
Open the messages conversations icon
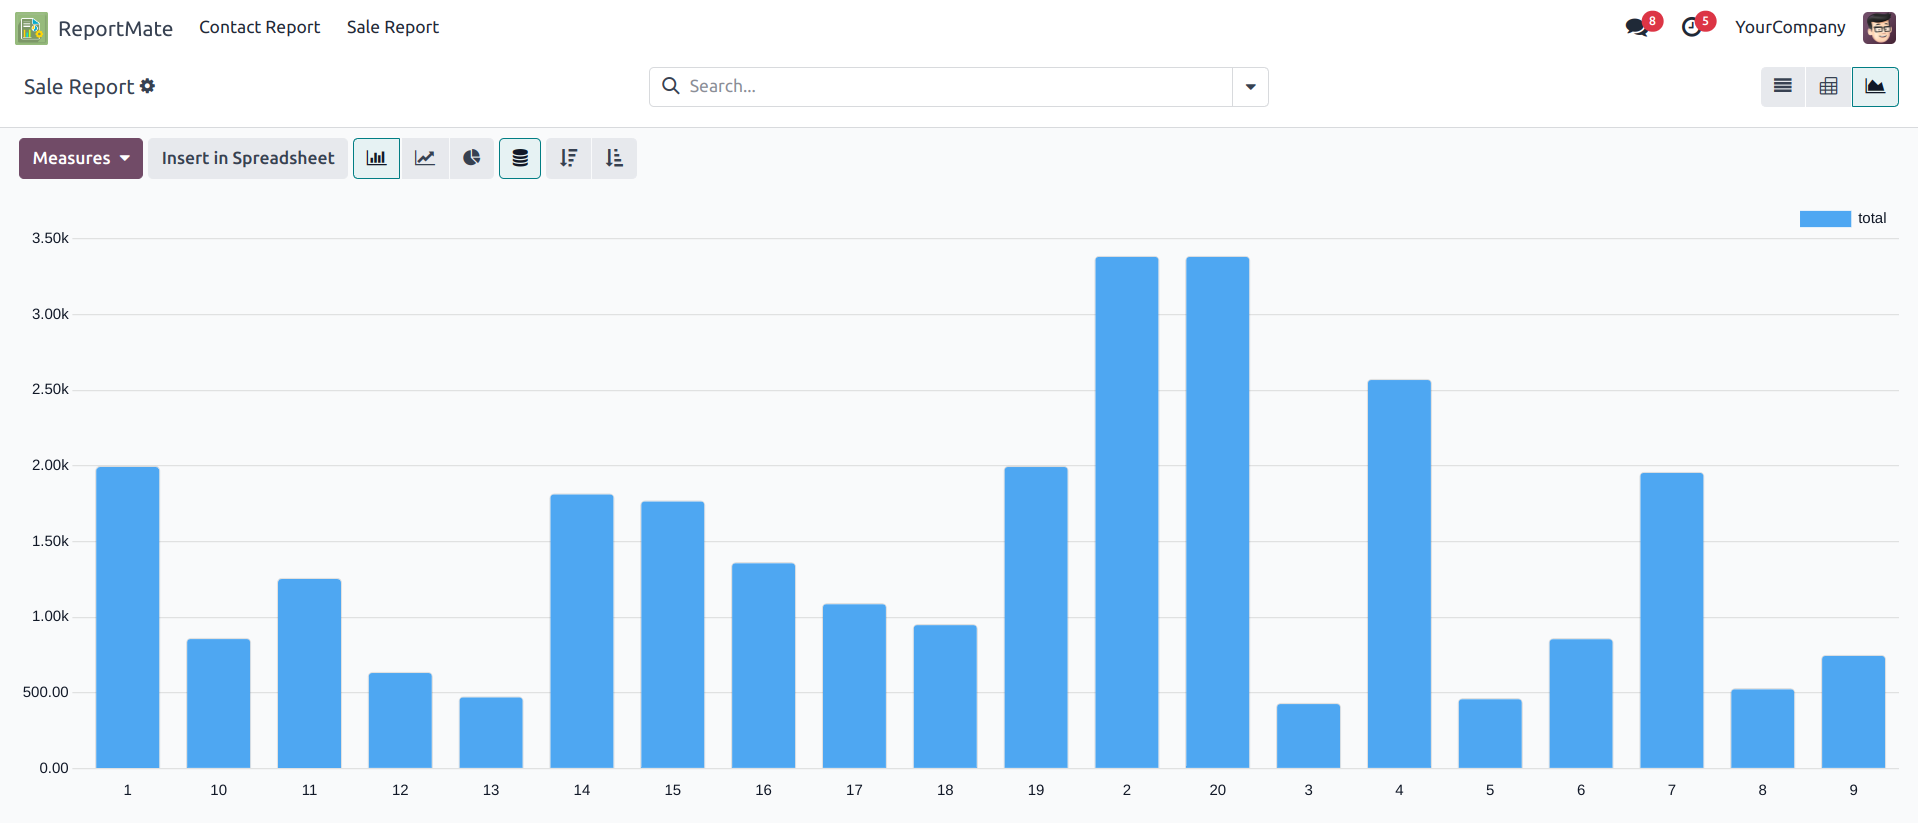[1637, 27]
